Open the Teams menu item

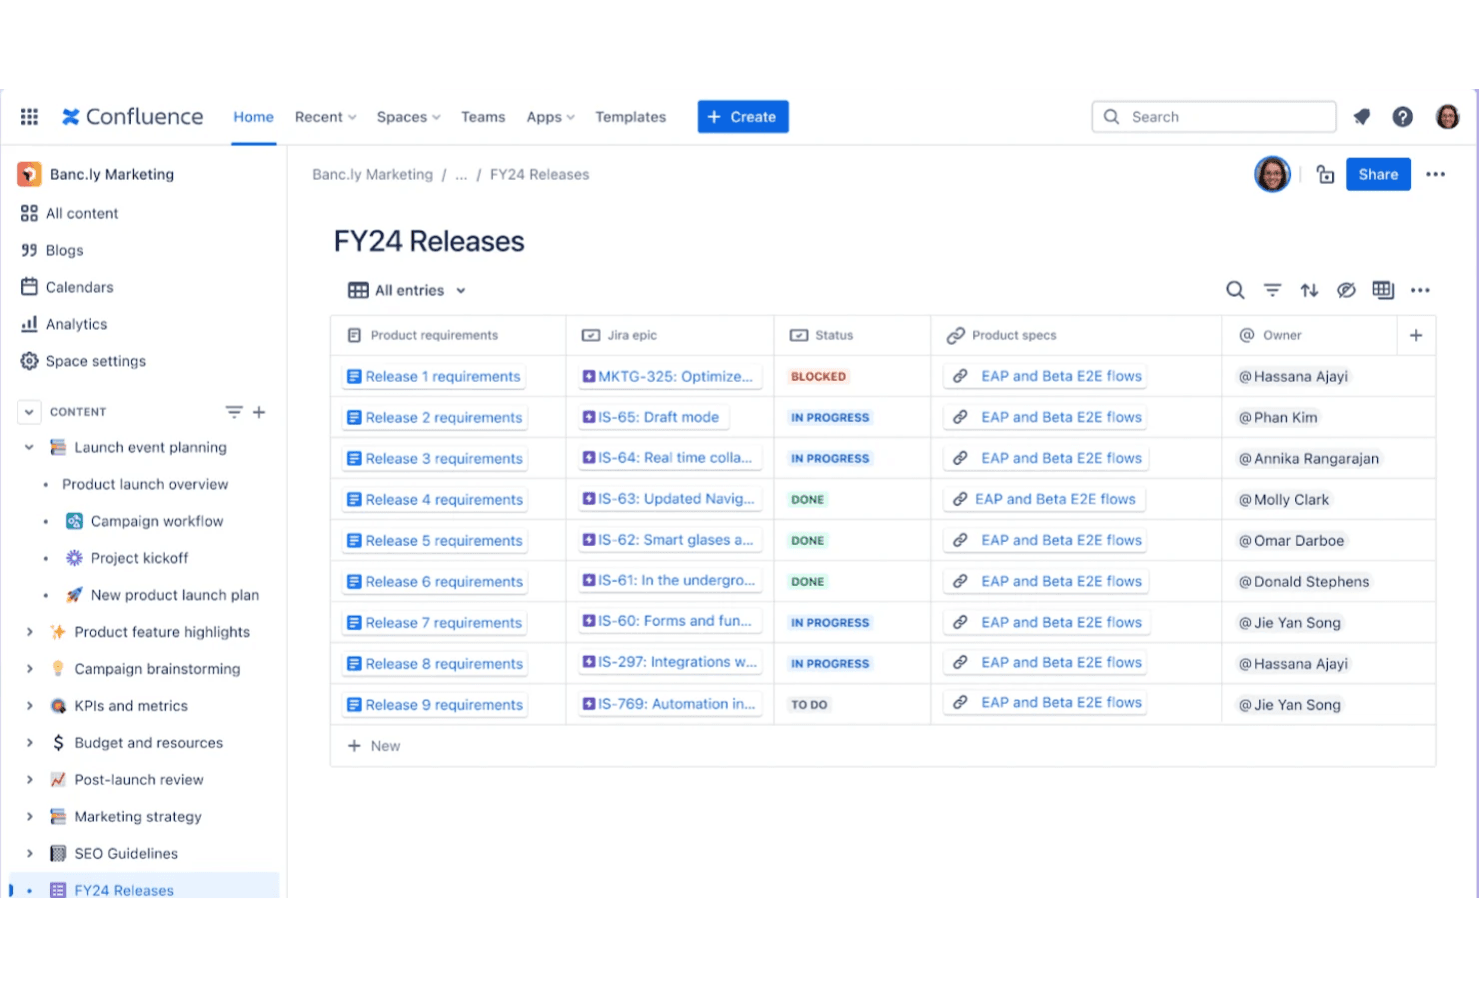click(483, 117)
